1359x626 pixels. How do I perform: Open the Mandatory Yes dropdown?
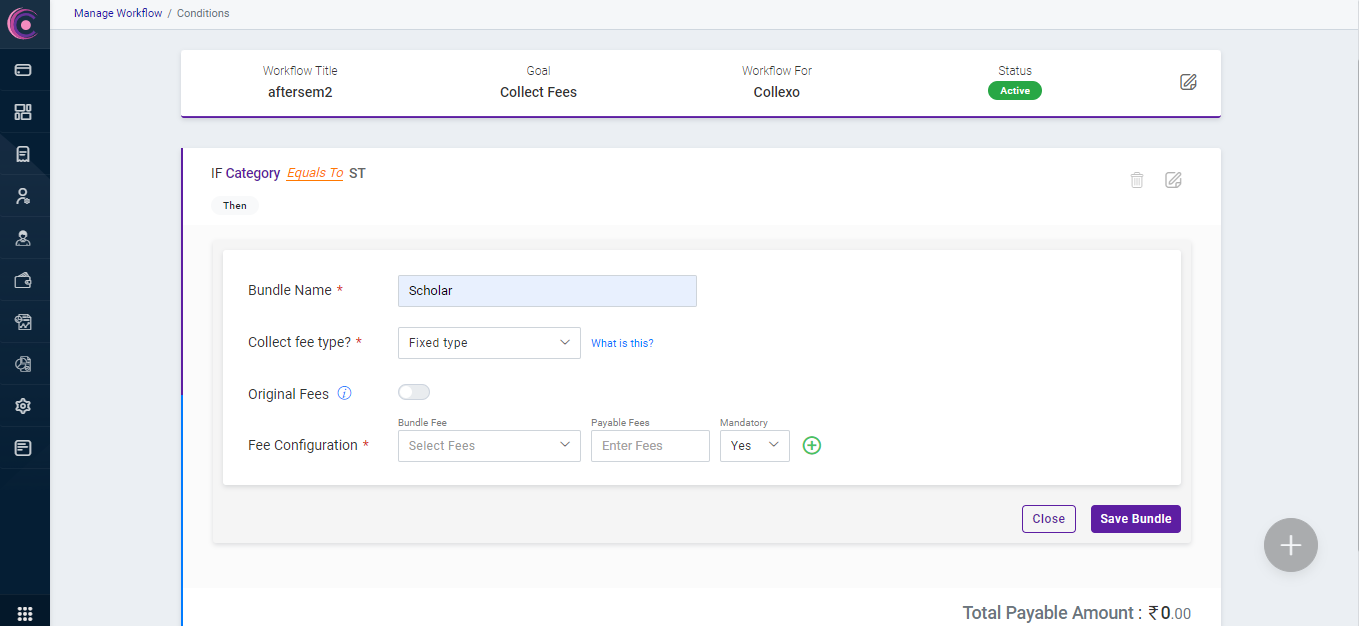(754, 446)
